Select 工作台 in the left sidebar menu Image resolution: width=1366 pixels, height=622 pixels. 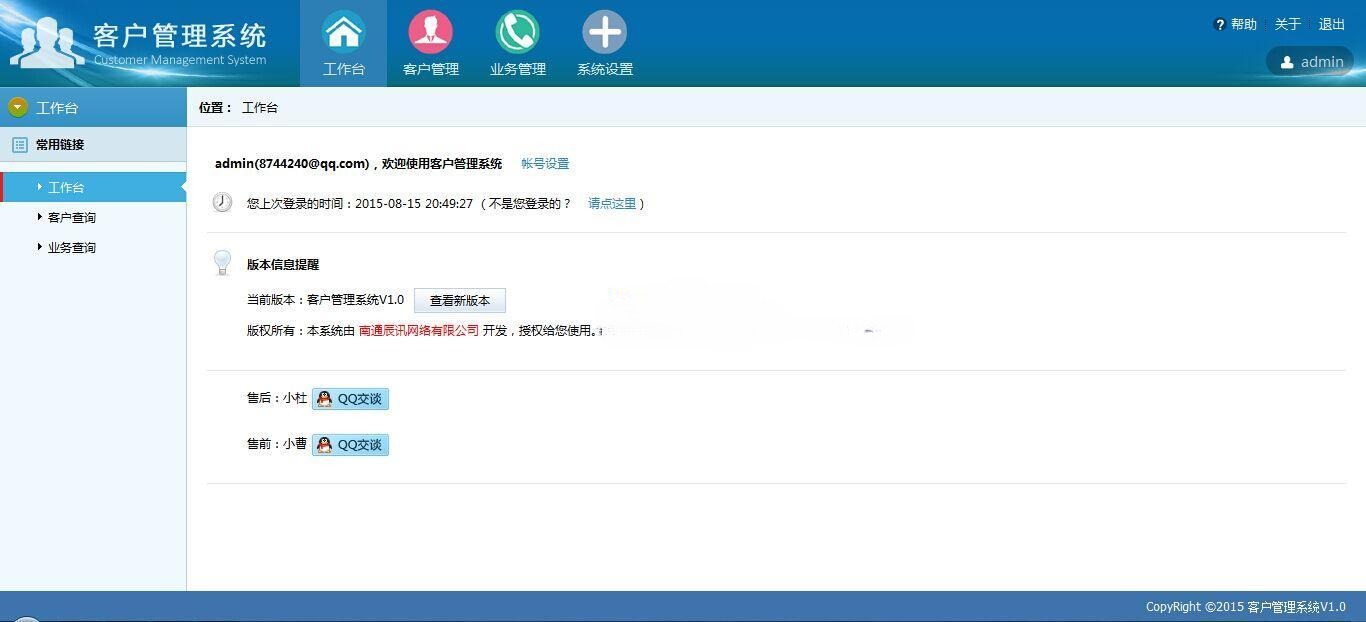[x=65, y=187]
